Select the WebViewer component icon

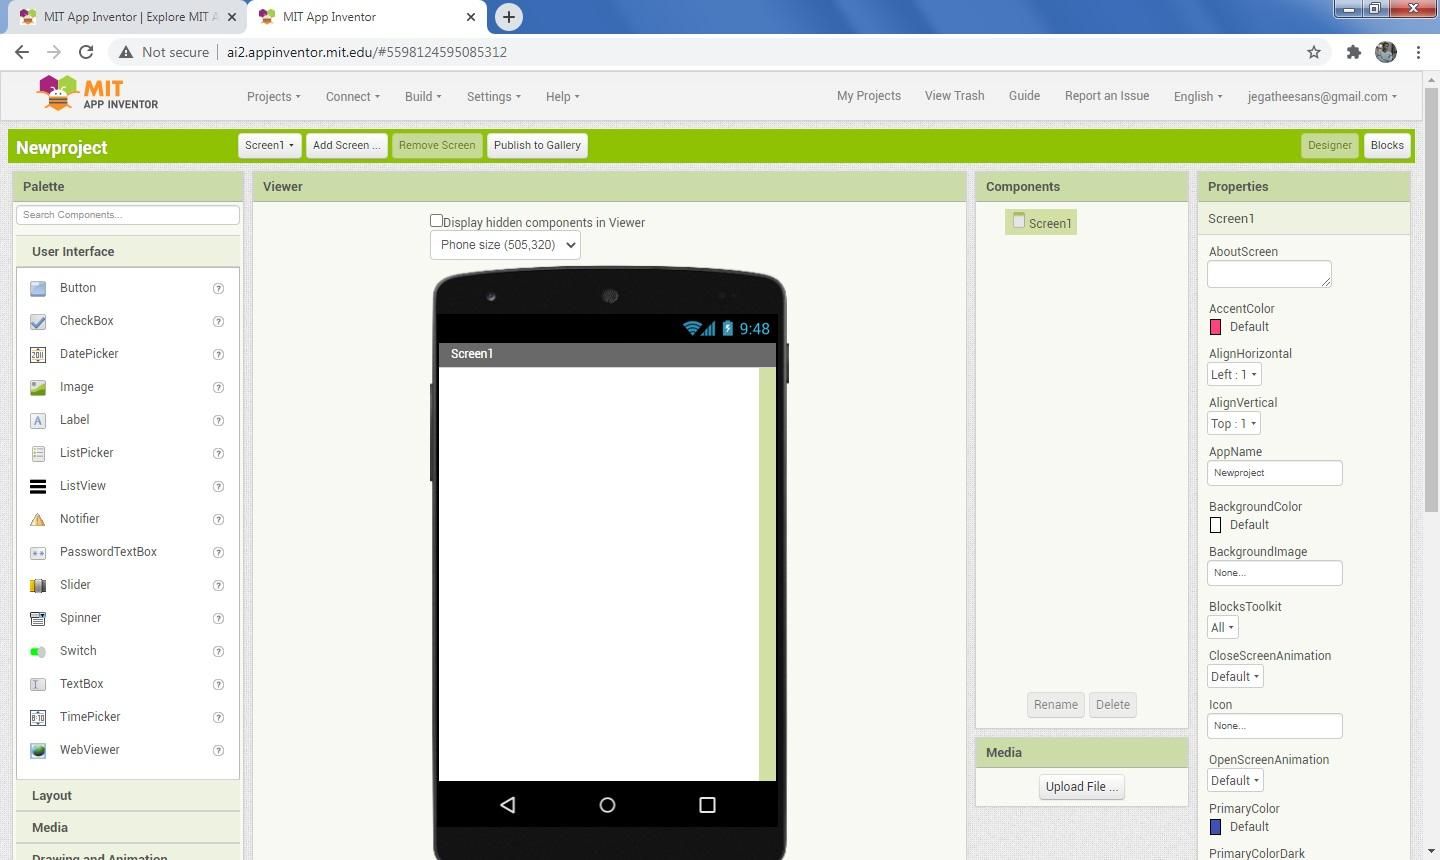click(x=38, y=750)
